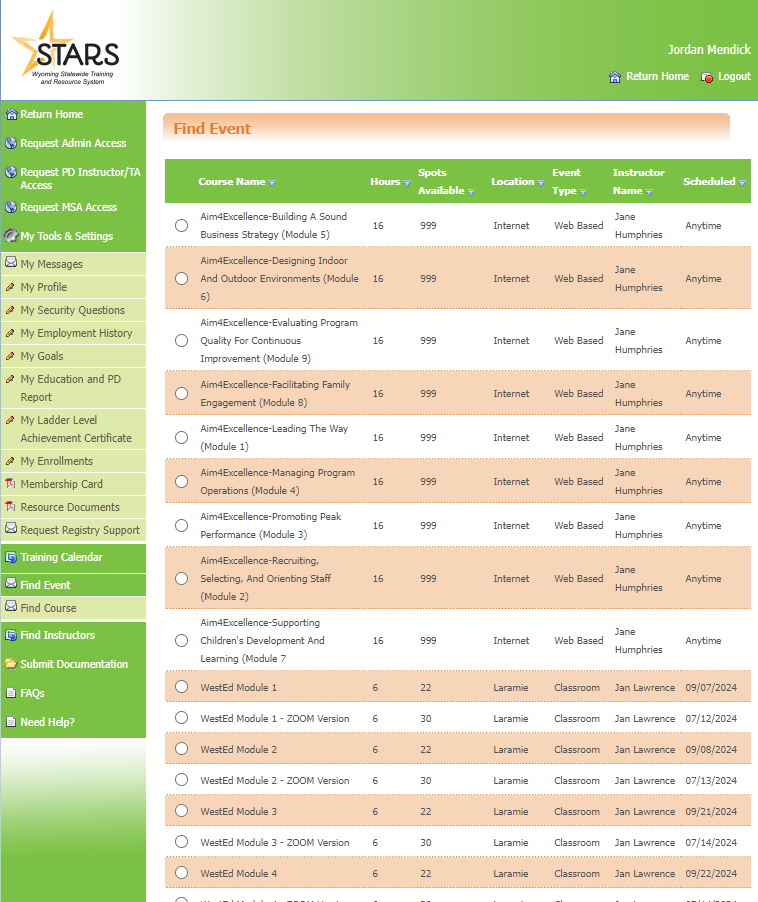
Task: Click the Logout link
Action: click(x=733, y=77)
